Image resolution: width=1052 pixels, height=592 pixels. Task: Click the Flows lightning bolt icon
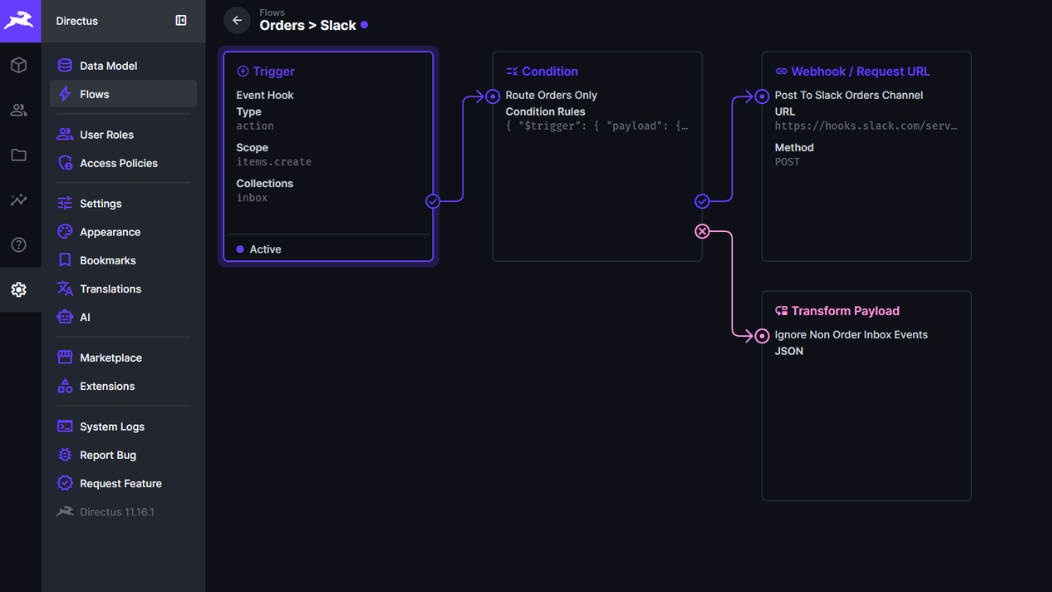coord(64,94)
